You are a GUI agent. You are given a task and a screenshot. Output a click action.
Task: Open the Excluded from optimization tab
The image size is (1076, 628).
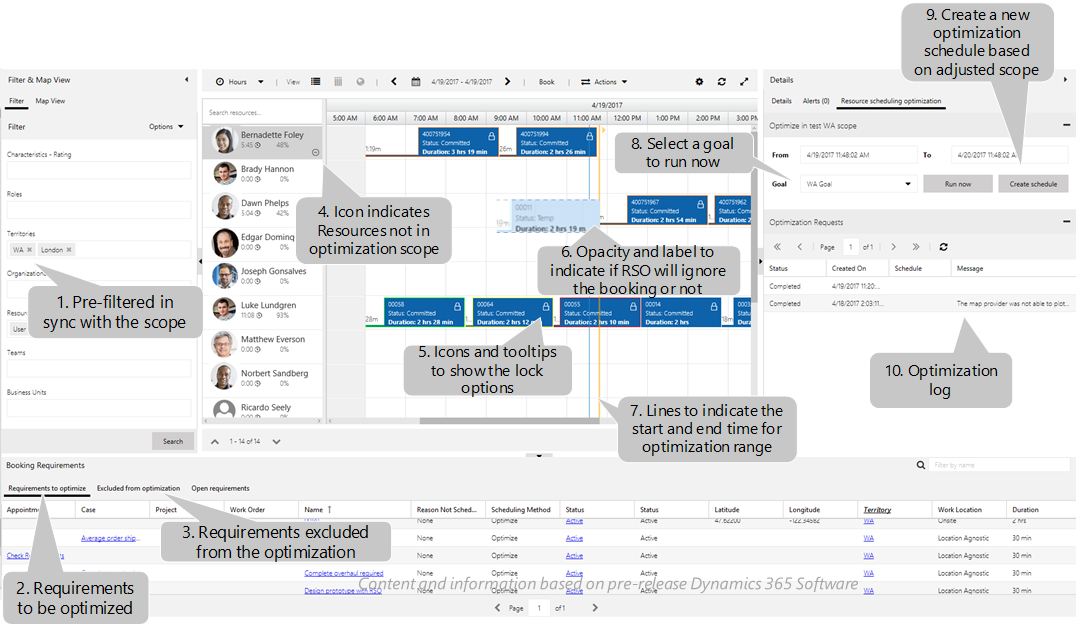137,488
